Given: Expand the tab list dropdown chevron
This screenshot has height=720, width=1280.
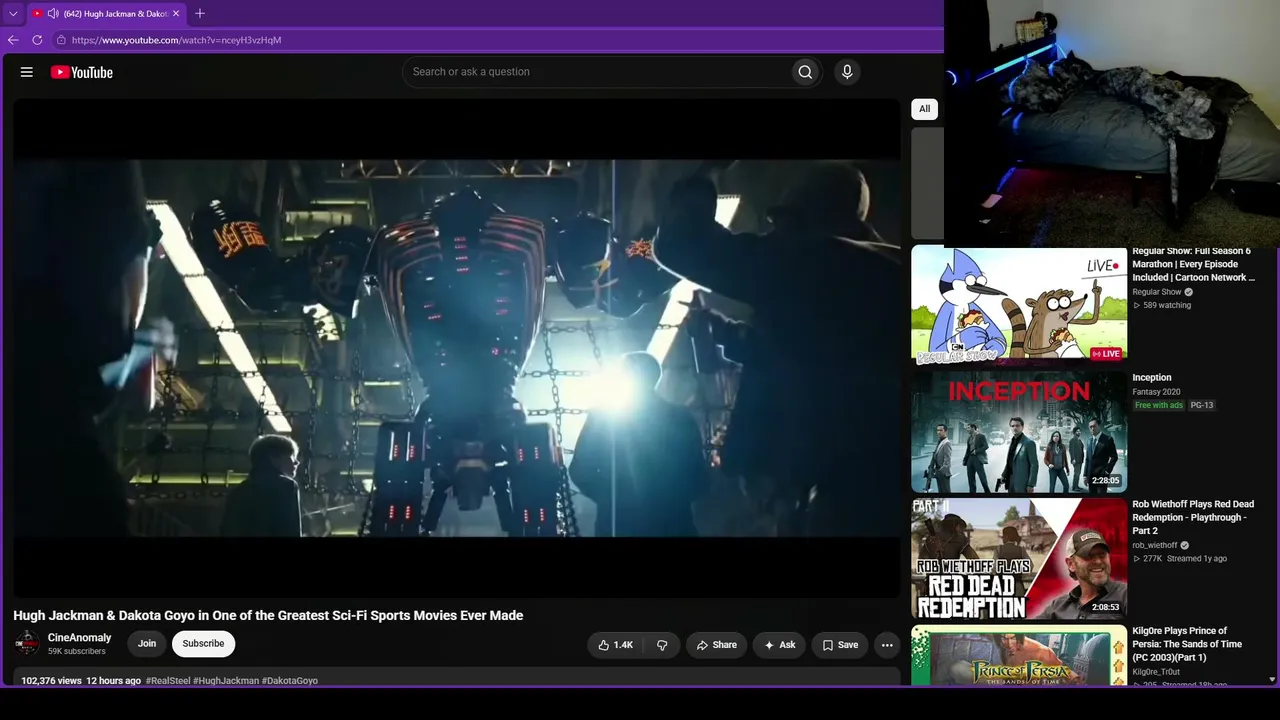Looking at the screenshot, I should click(13, 14).
